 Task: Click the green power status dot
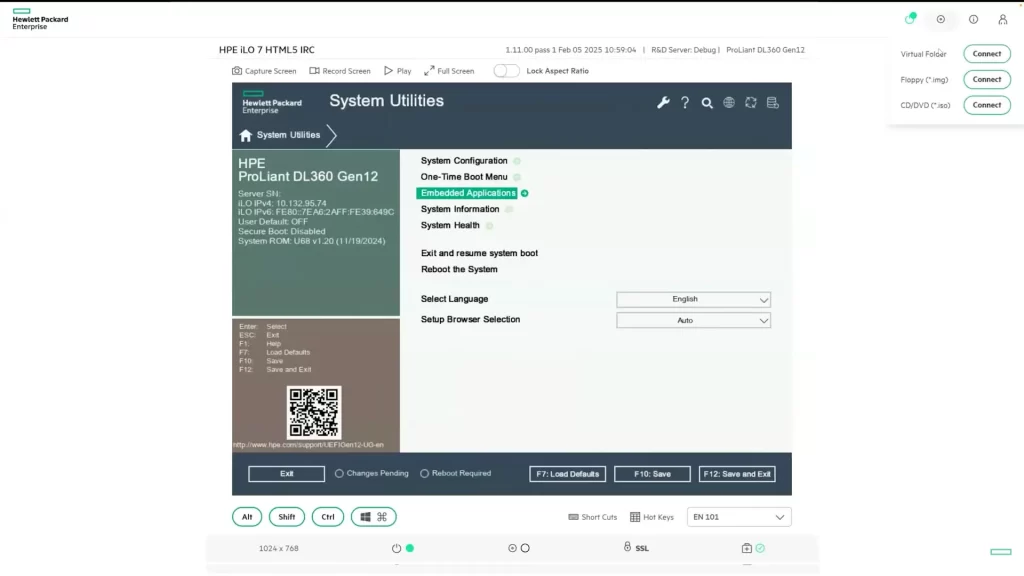(x=410, y=548)
